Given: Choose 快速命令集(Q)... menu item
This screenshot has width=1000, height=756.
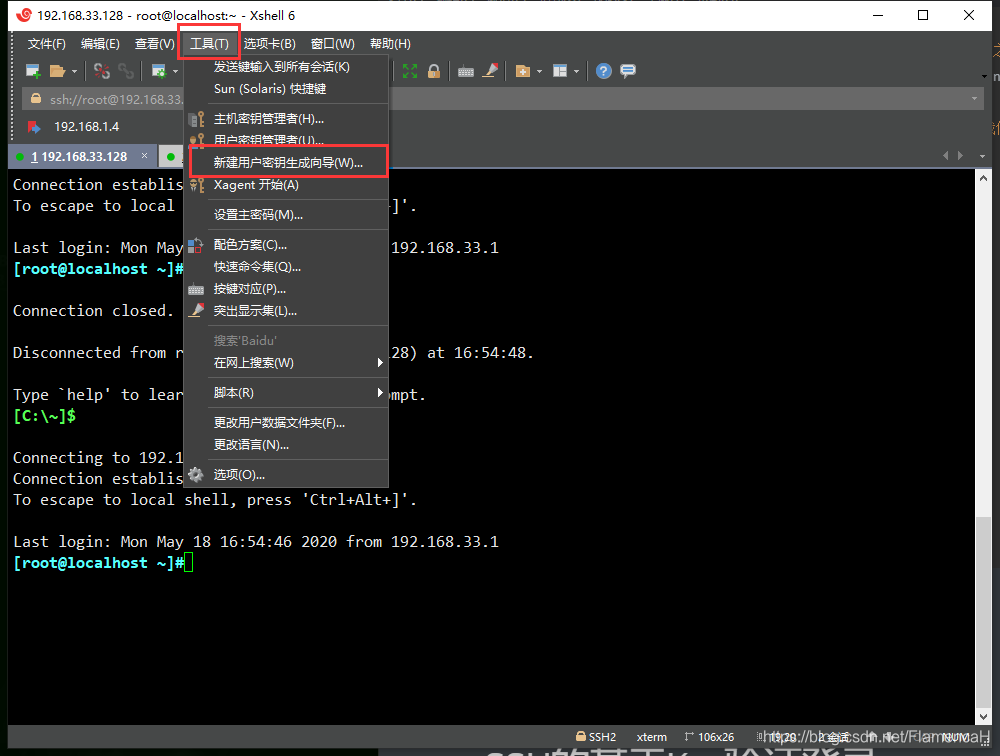Looking at the screenshot, I should 286,267.
